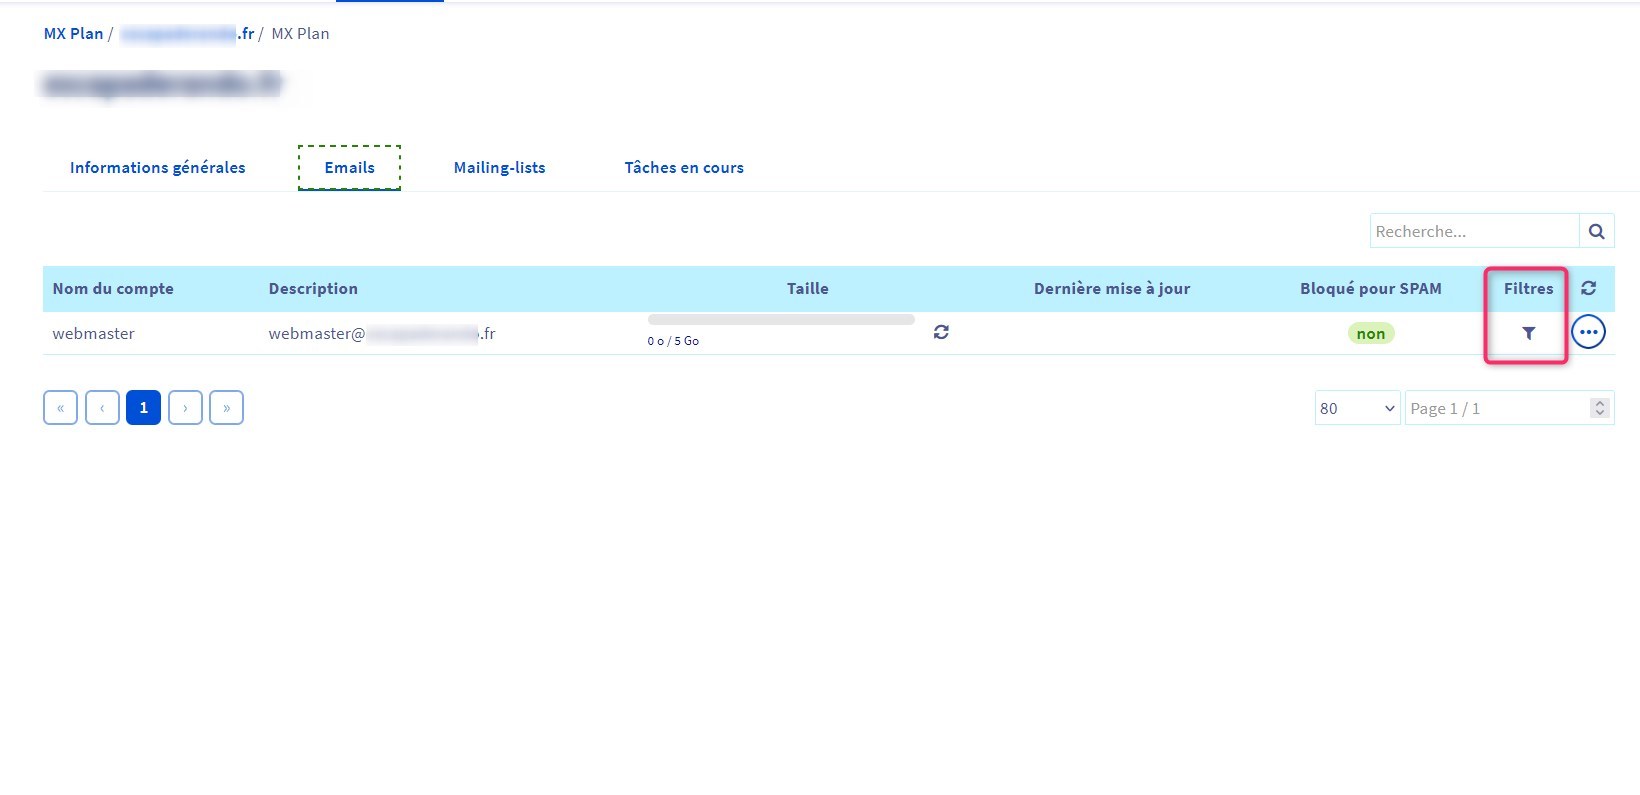
Task: Refresh the accounts table via header icon
Action: click(x=1588, y=288)
